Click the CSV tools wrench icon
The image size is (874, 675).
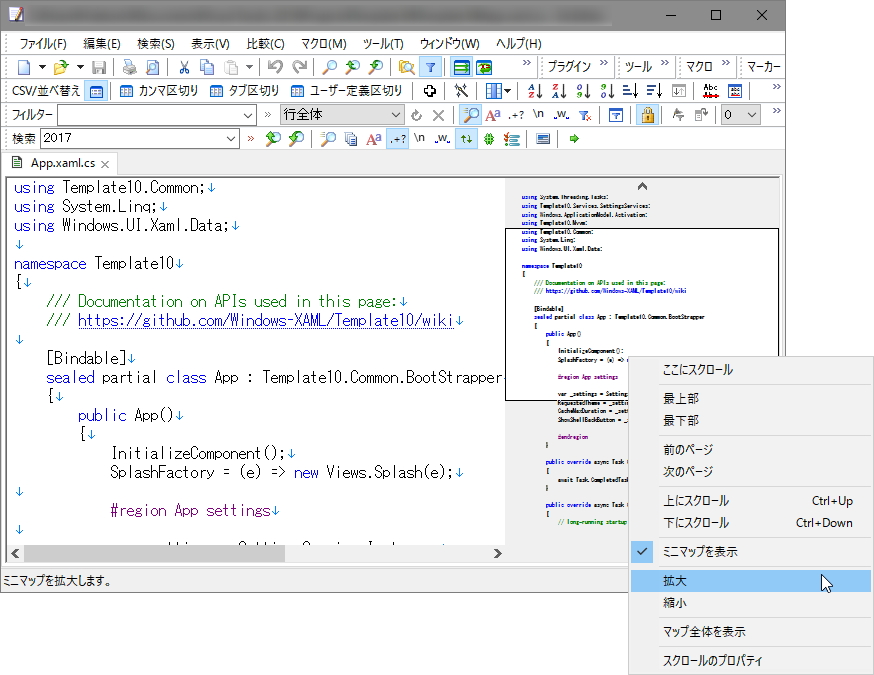coord(461,90)
